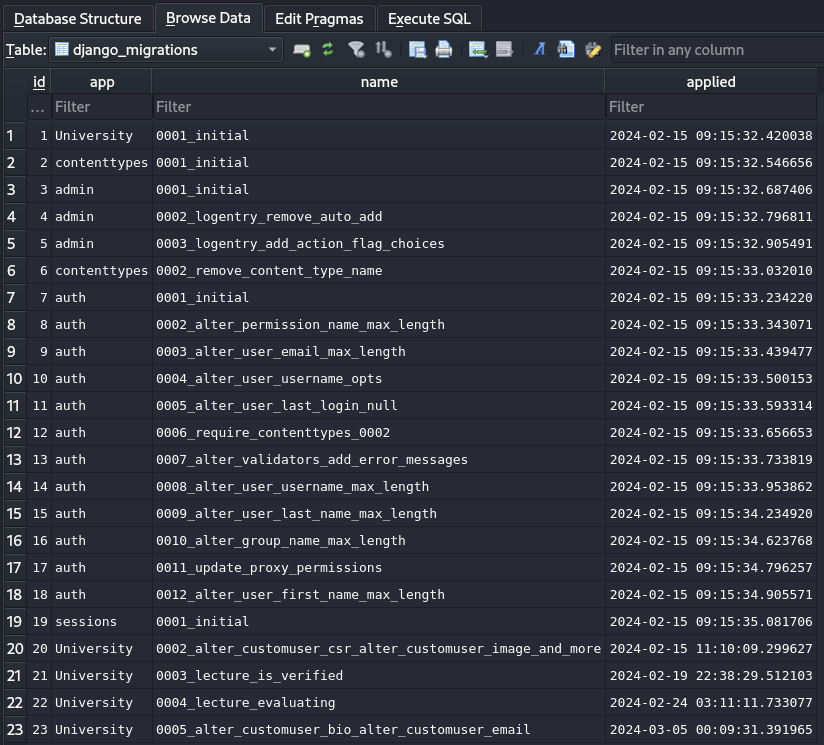Select cell 0003_lecture_is_verified
The height and width of the screenshot is (745, 824).
tap(379, 676)
